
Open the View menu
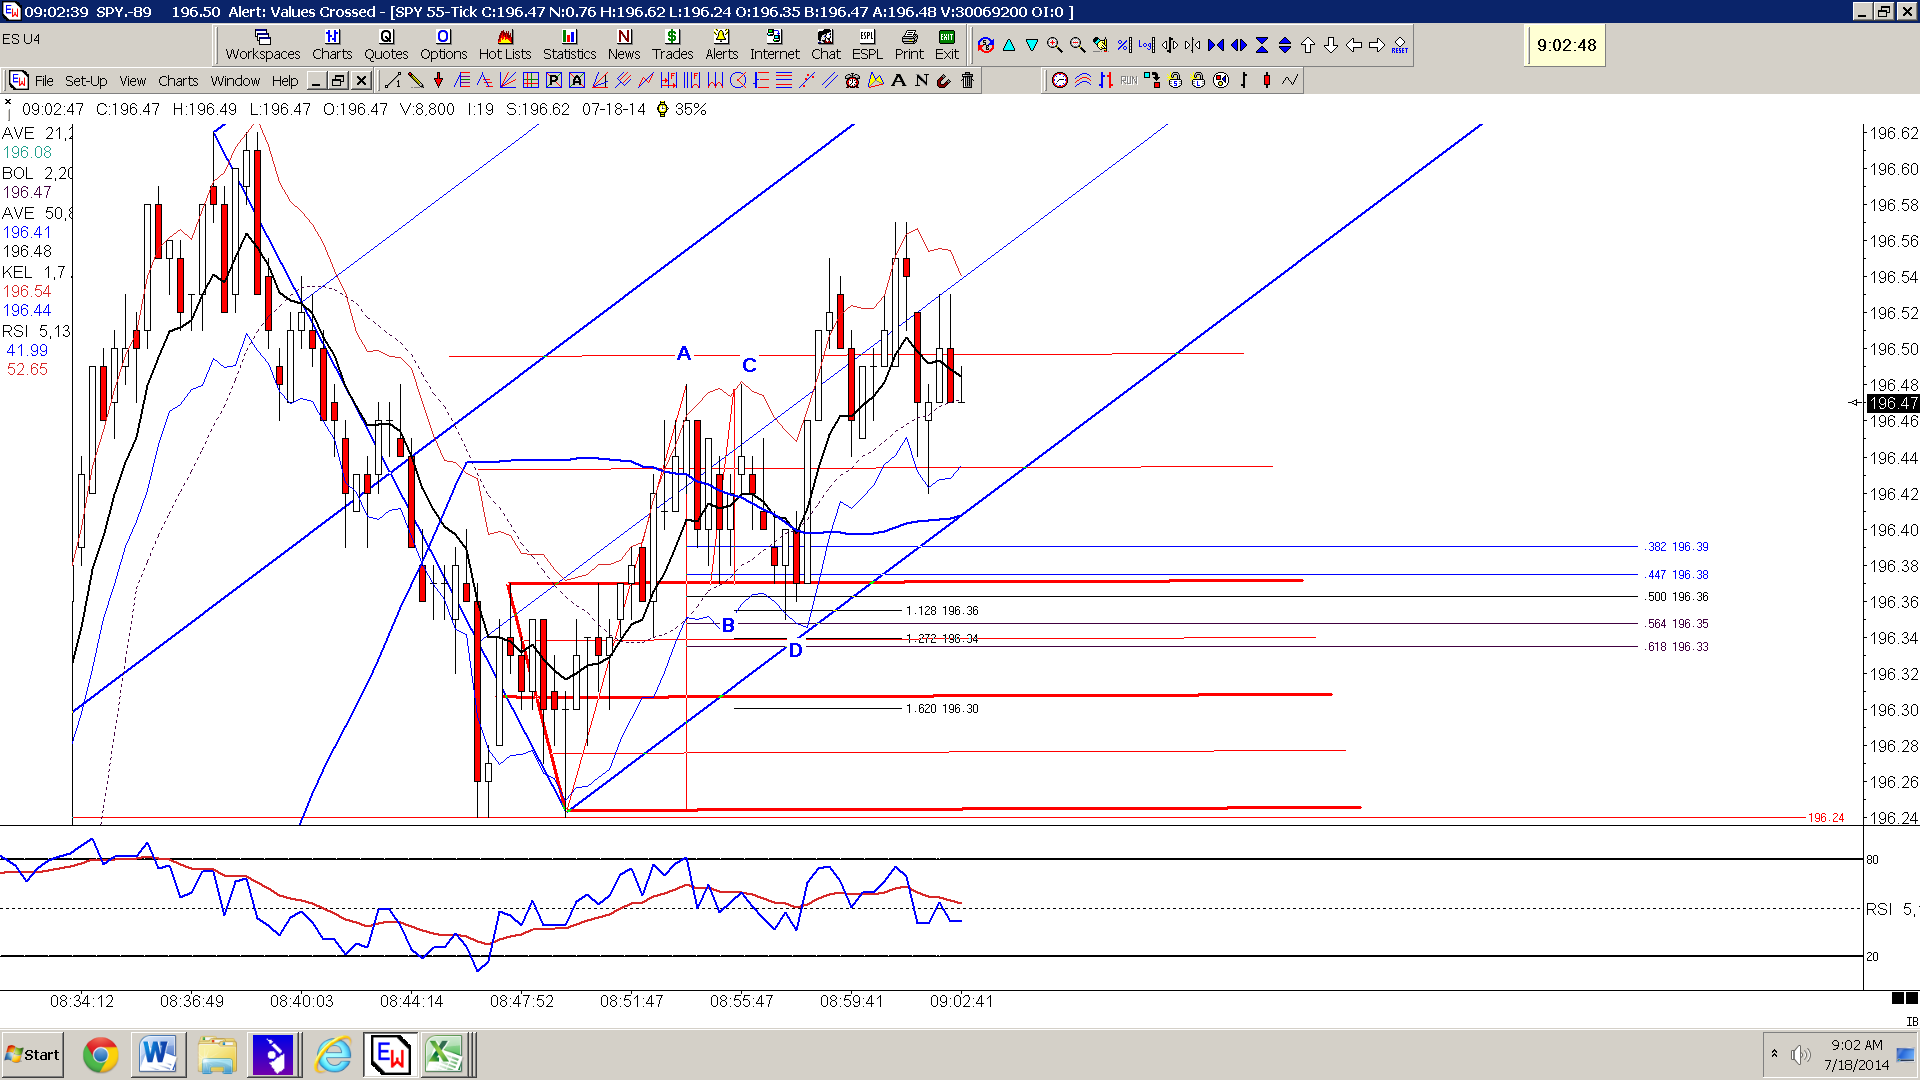133,81
